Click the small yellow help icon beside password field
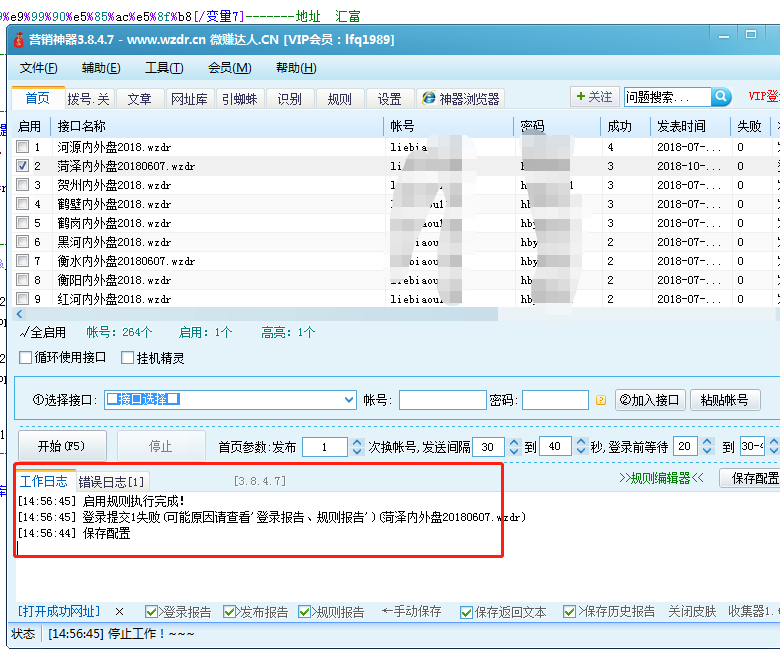 tap(601, 400)
